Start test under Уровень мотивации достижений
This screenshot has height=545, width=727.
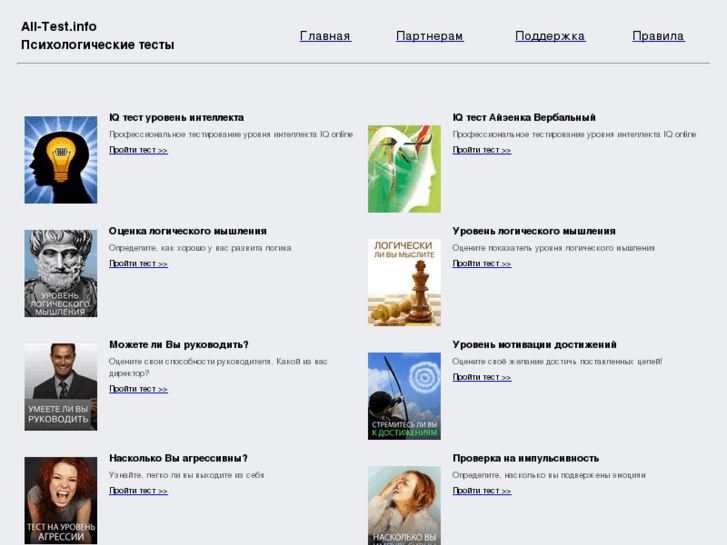pos(481,377)
